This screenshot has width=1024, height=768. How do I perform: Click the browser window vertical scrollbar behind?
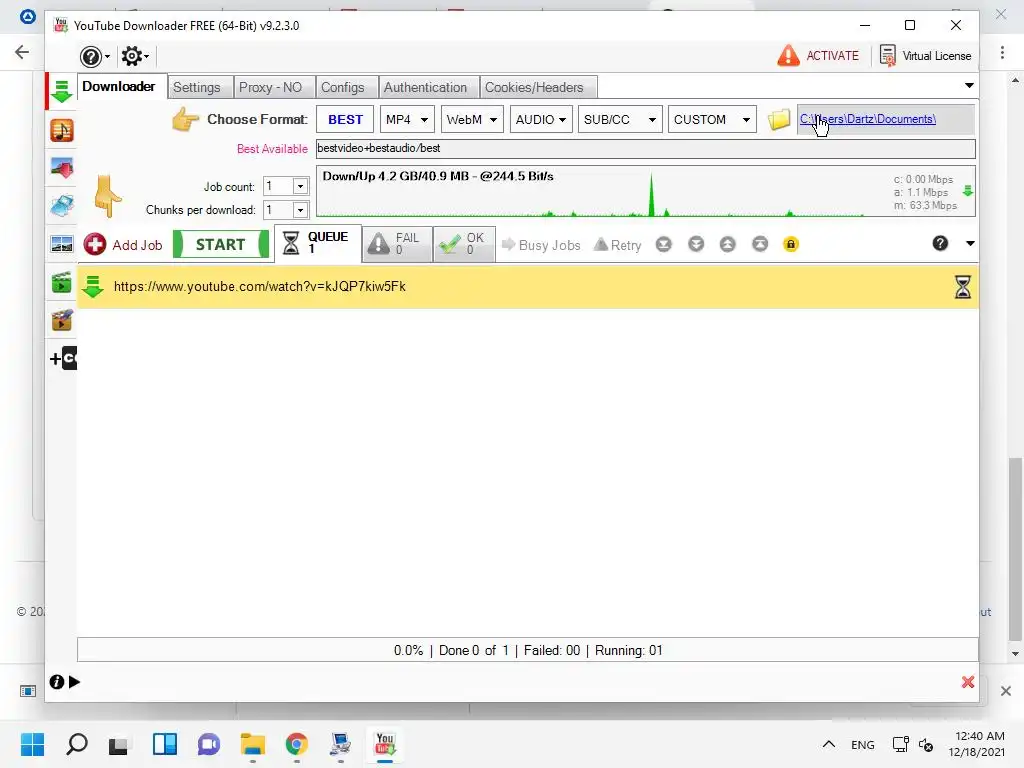coord(1015,549)
